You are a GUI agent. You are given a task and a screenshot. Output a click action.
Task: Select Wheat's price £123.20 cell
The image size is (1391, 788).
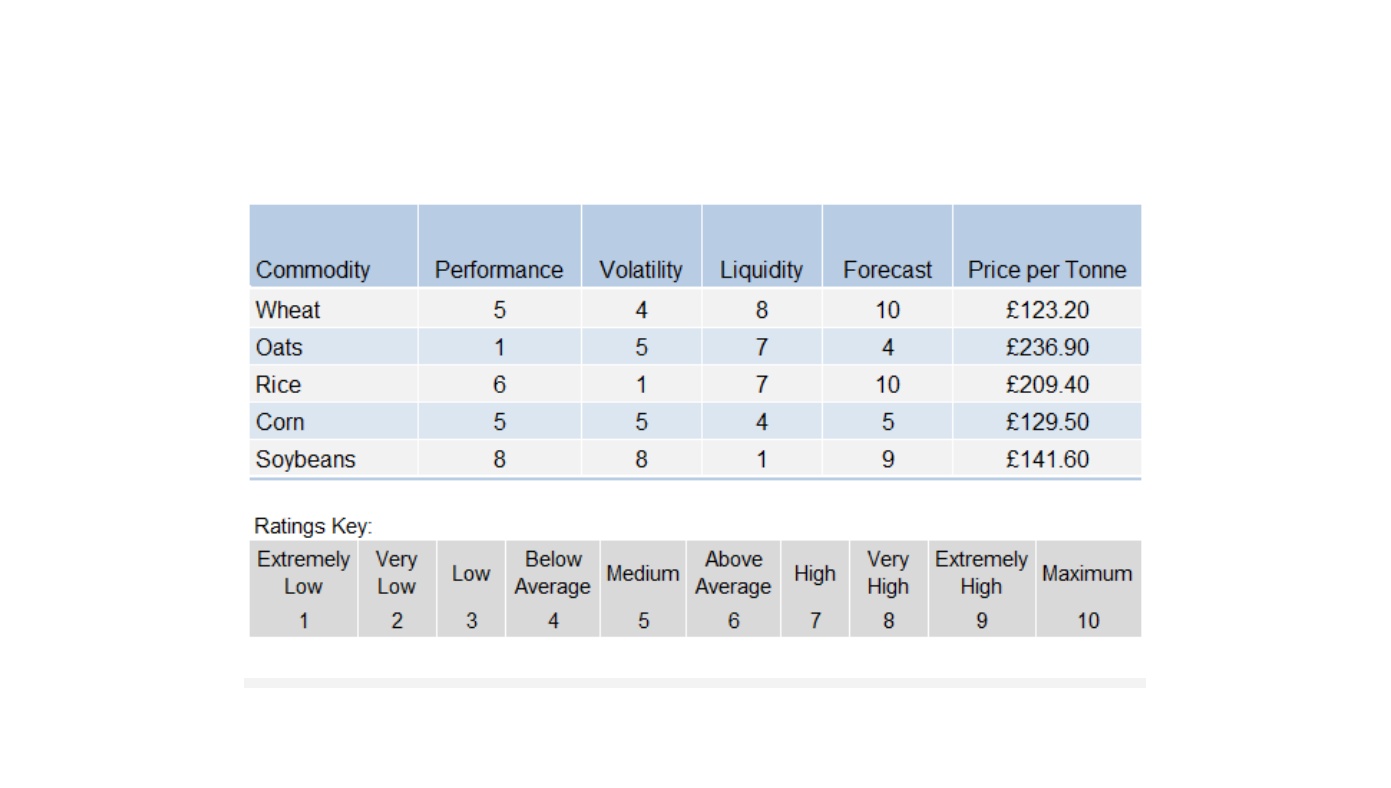pyautogui.click(x=1047, y=310)
